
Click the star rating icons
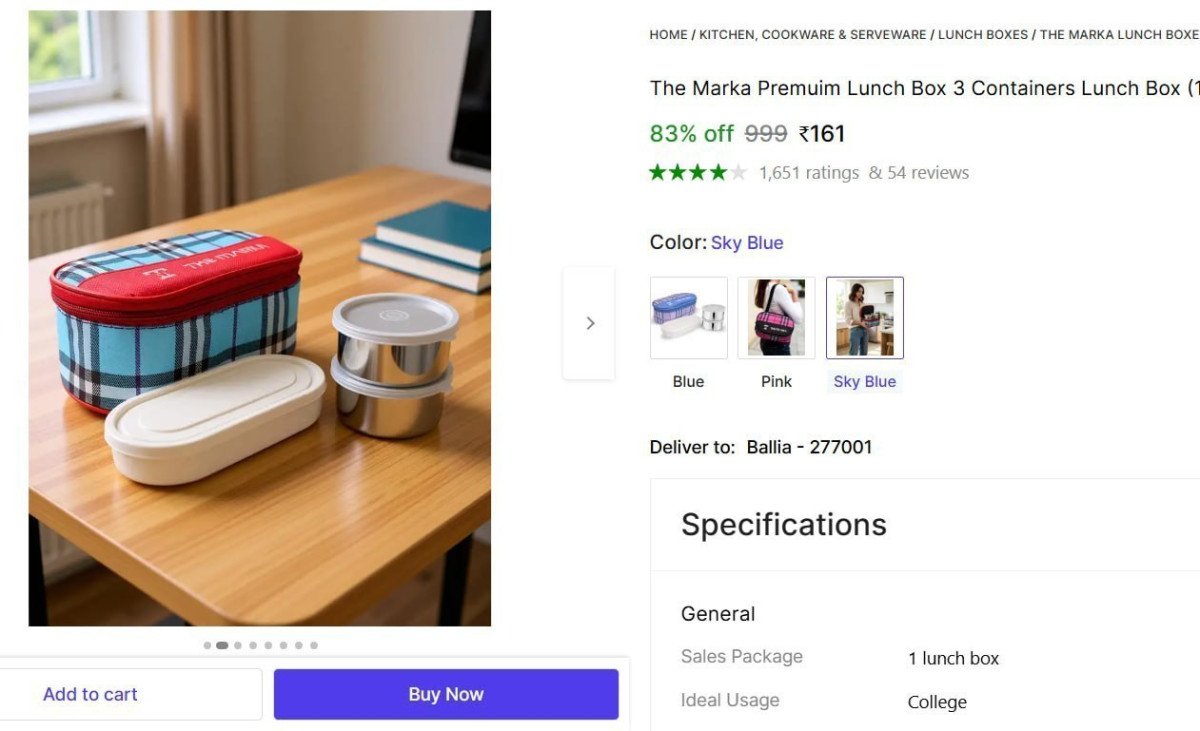[696, 171]
